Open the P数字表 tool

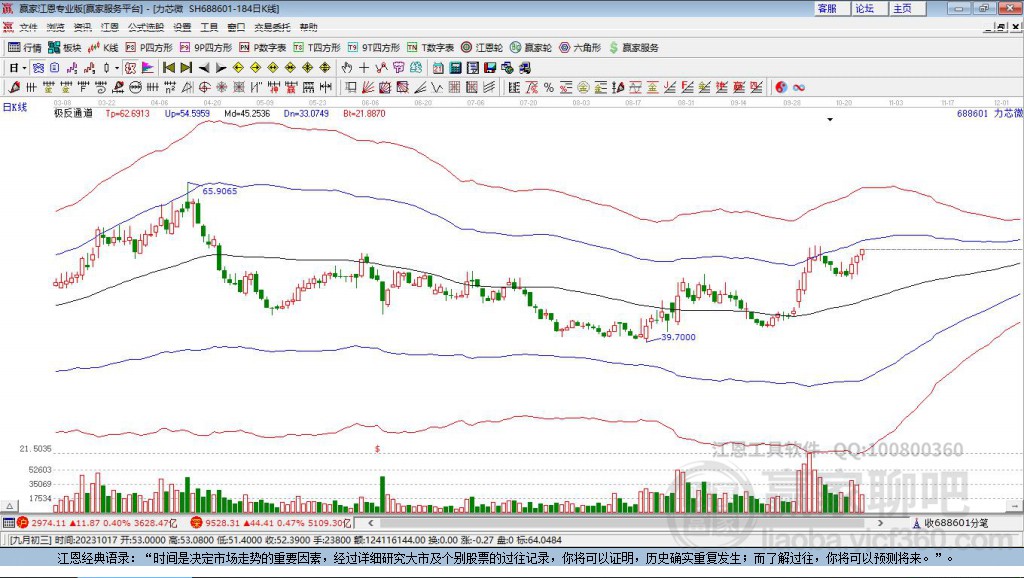[263, 48]
